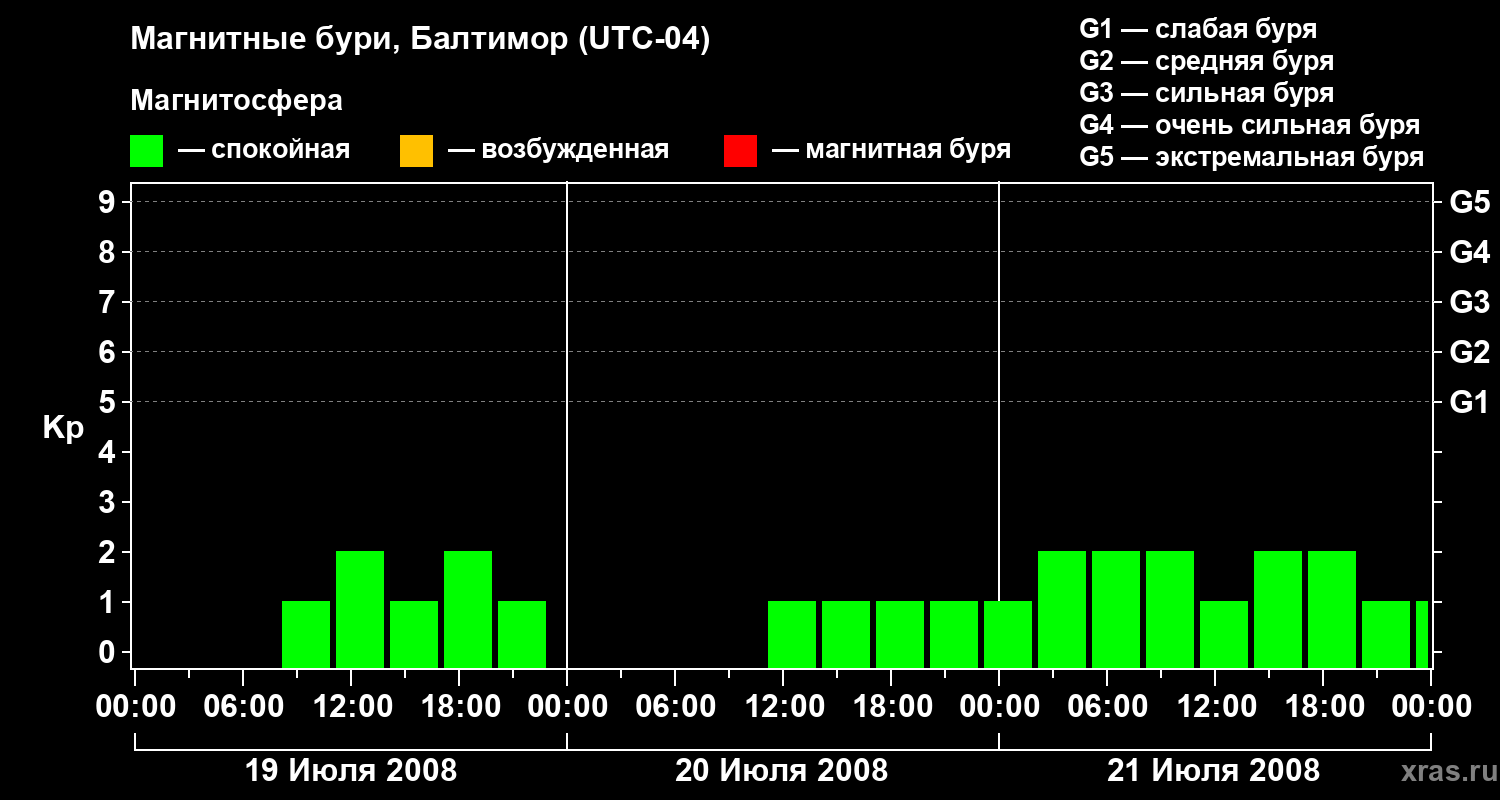Screen dimensions: 1500x800
Task: Select the 'G3 — сильная буря' legend line
Action: coord(1206,93)
